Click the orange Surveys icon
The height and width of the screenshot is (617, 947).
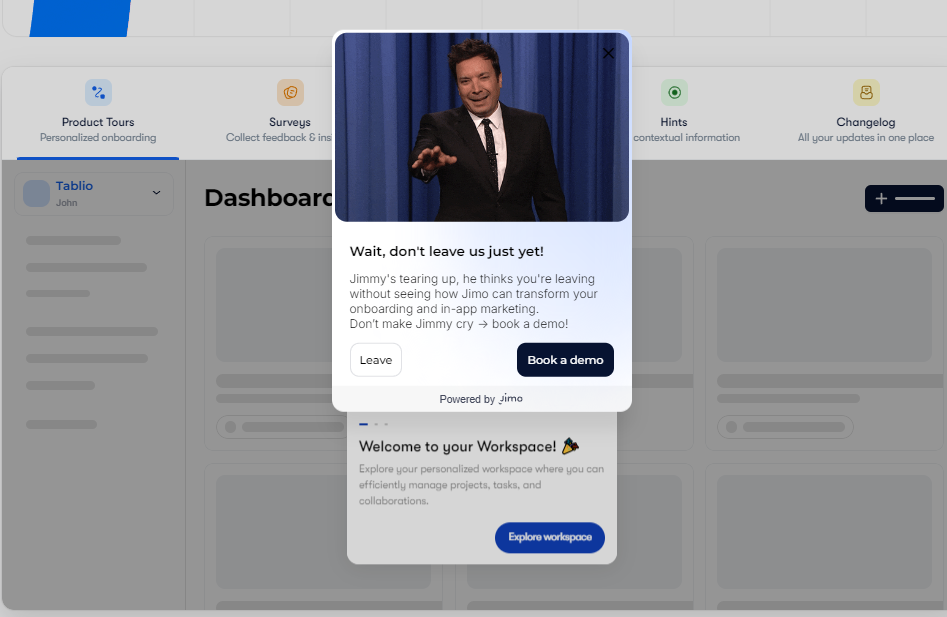(290, 92)
